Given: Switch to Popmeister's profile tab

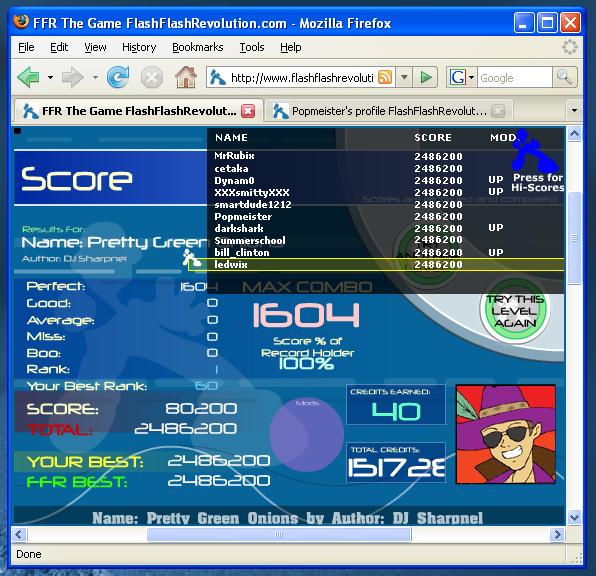Looking at the screenshot, I should pyautogui.click(x=388, y=111).
